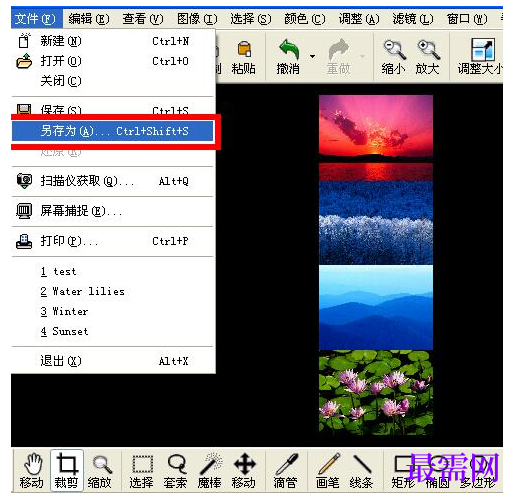This screenshot has width=518, height=499.
Task: Click the undo (撤消) toolbar icon
Action: (x=288, y=57)
